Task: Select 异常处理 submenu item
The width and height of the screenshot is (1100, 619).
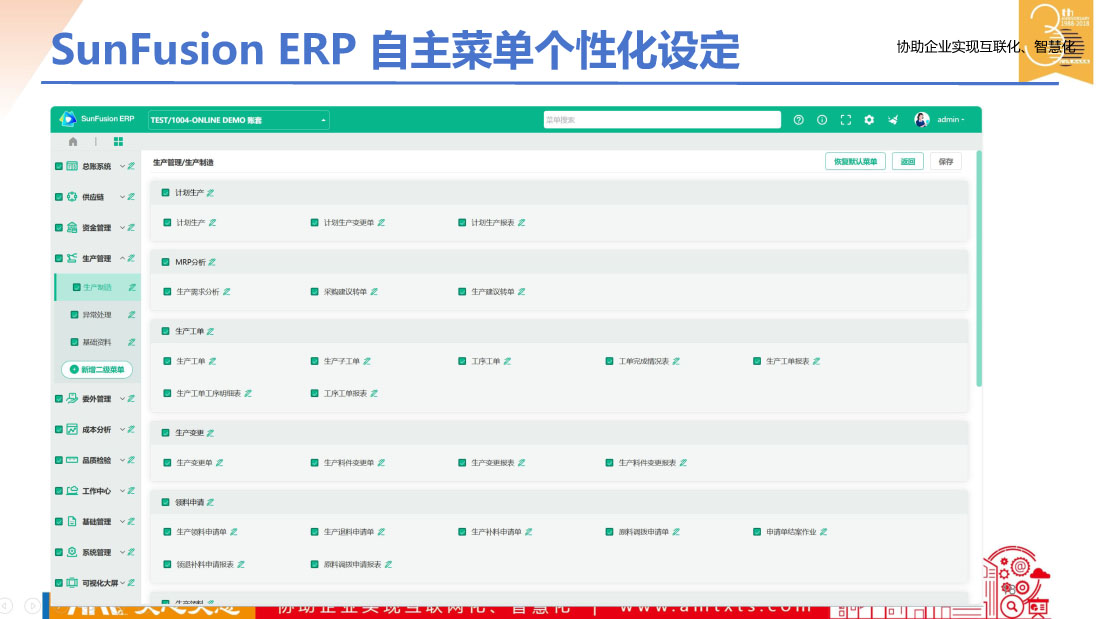Action: point(96,315)
